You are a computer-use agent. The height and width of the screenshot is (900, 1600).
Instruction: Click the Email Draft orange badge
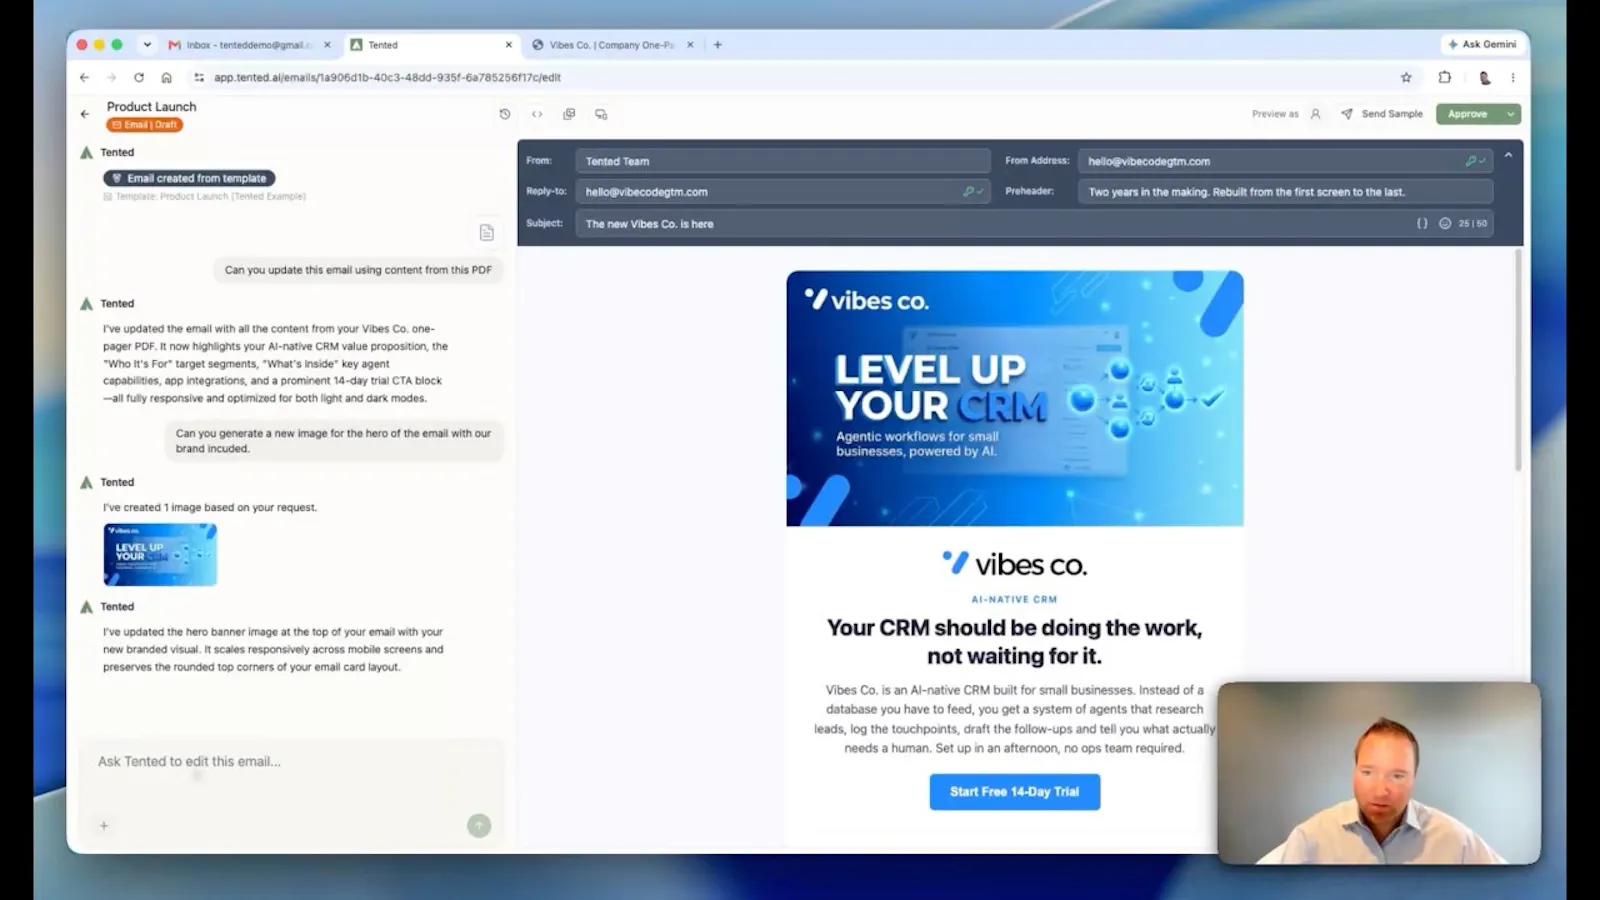145,125
